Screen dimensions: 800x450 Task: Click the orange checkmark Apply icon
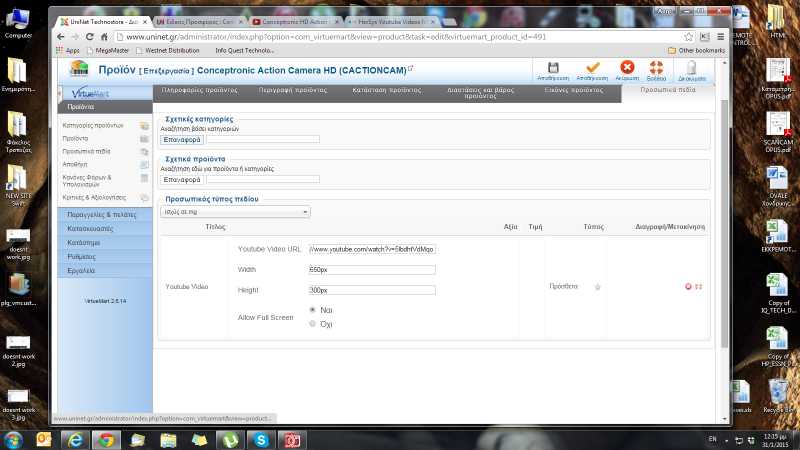click(592, 68)
